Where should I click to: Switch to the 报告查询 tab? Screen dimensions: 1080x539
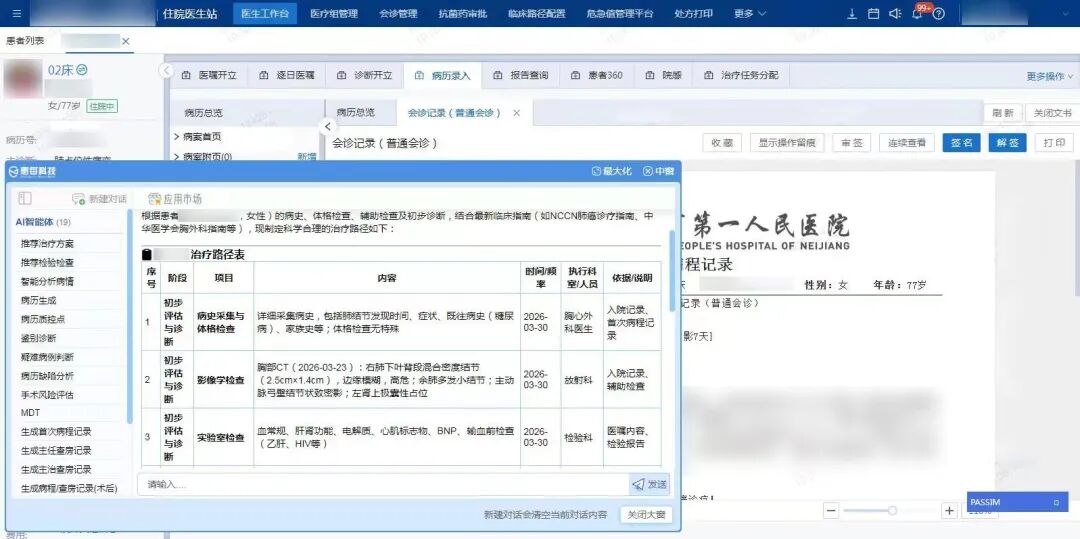click(521, 75)
